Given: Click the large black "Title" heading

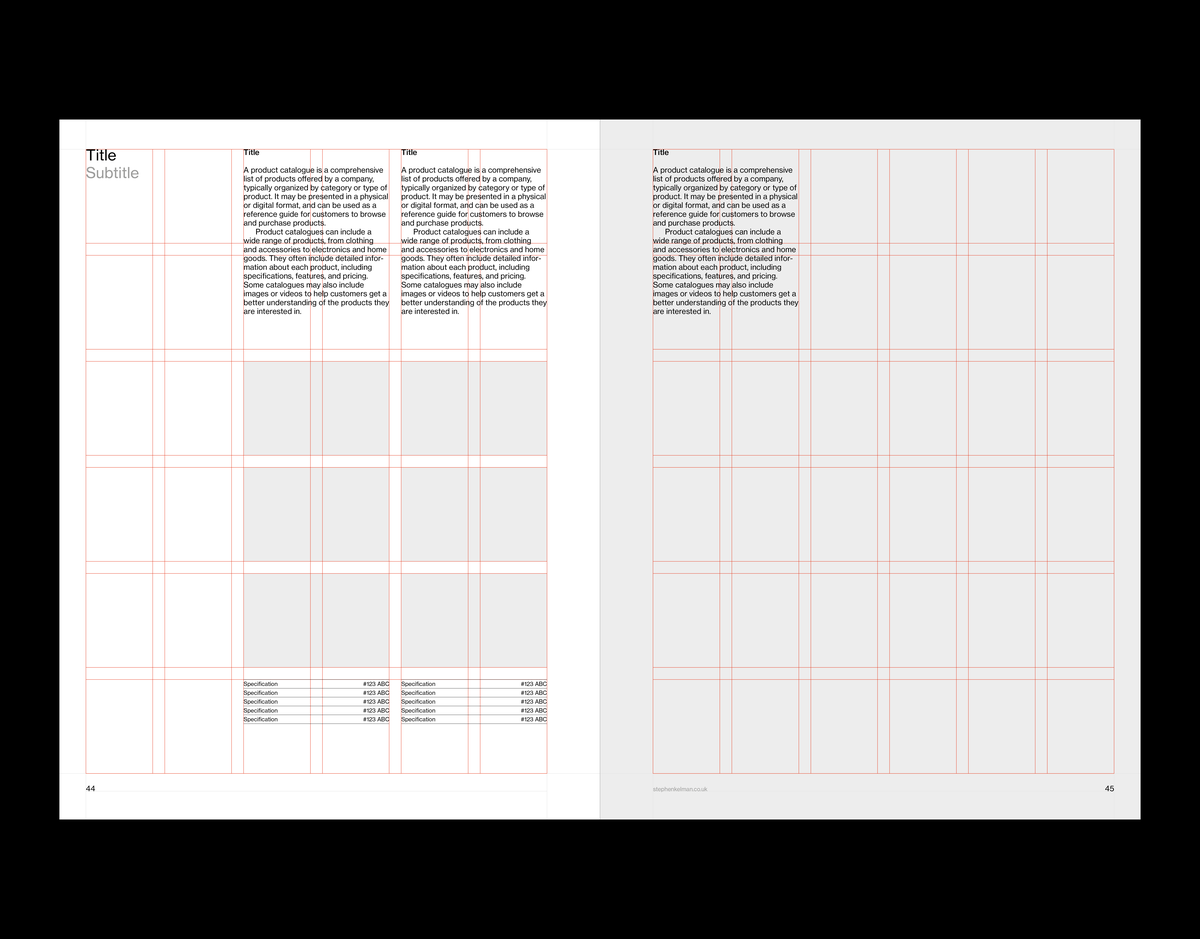Looking at the screenshot, I should 101,155.
